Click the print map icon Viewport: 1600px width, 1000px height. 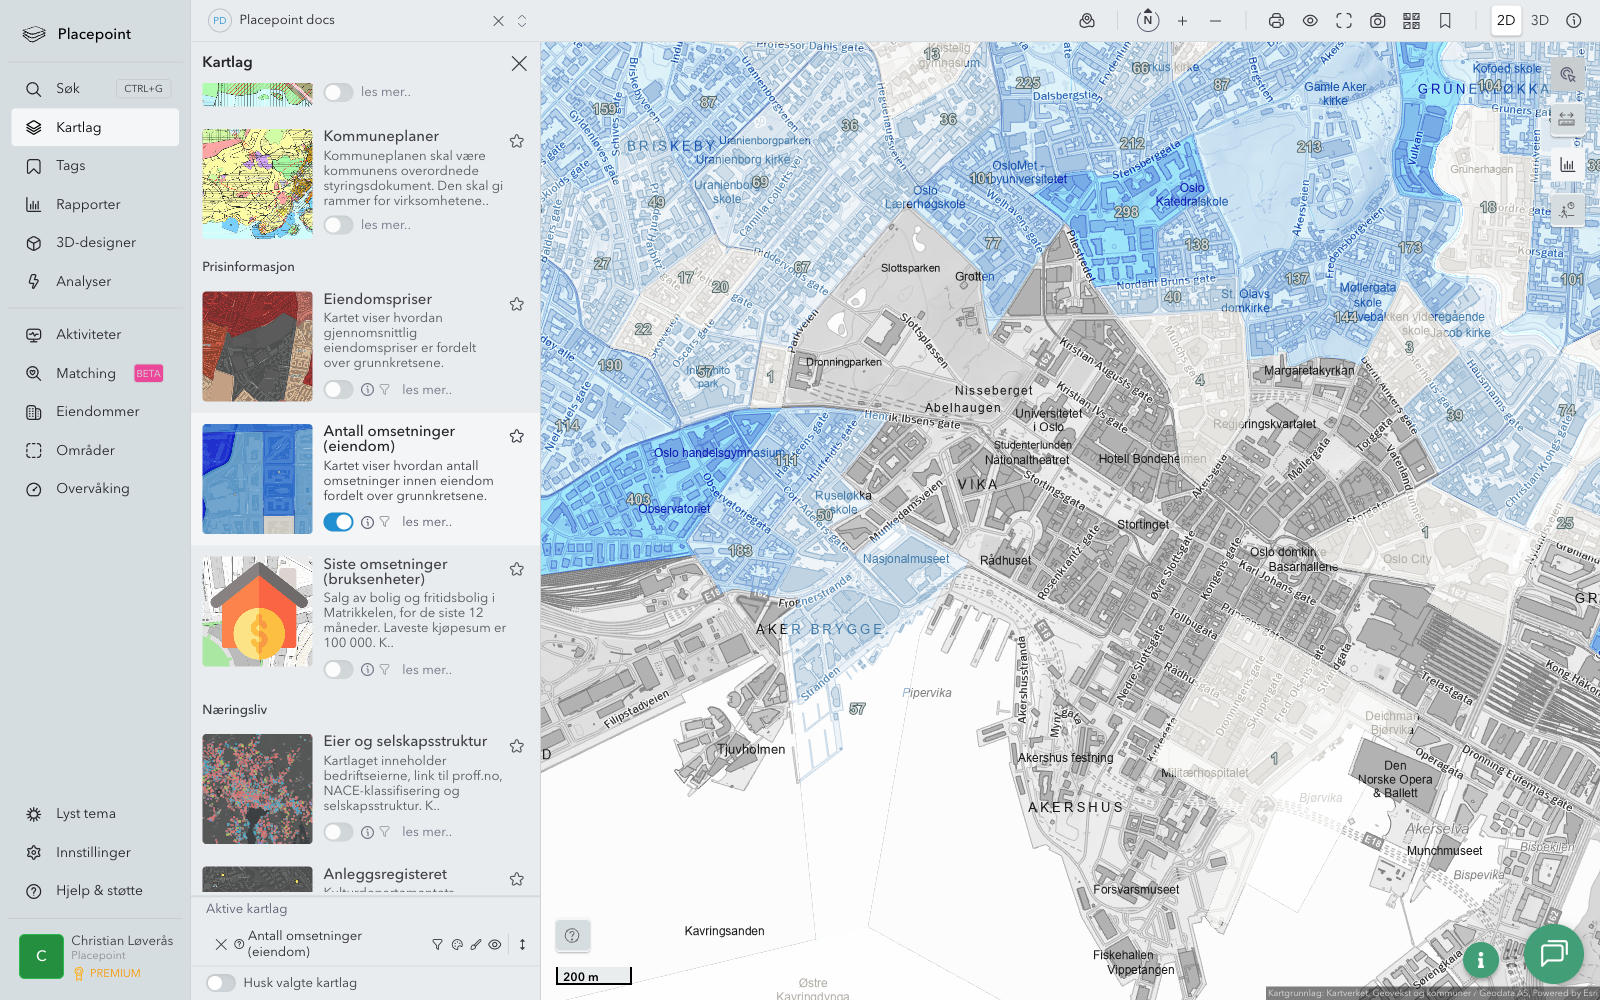point(1276,21)
